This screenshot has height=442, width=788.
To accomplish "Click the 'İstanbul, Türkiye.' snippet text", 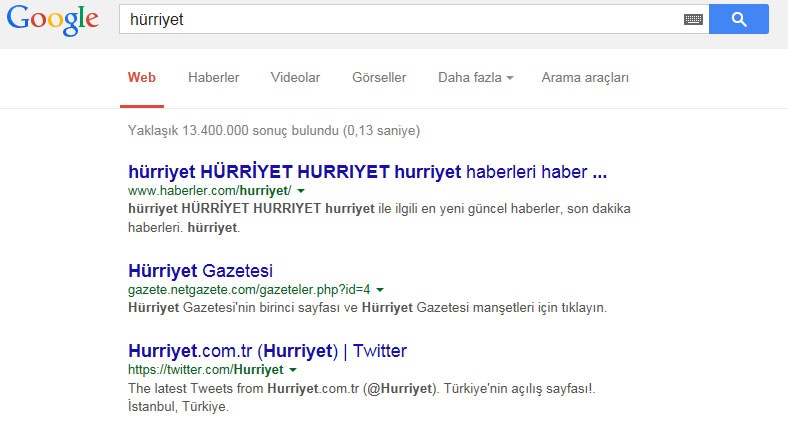I will tap(178, 406).
